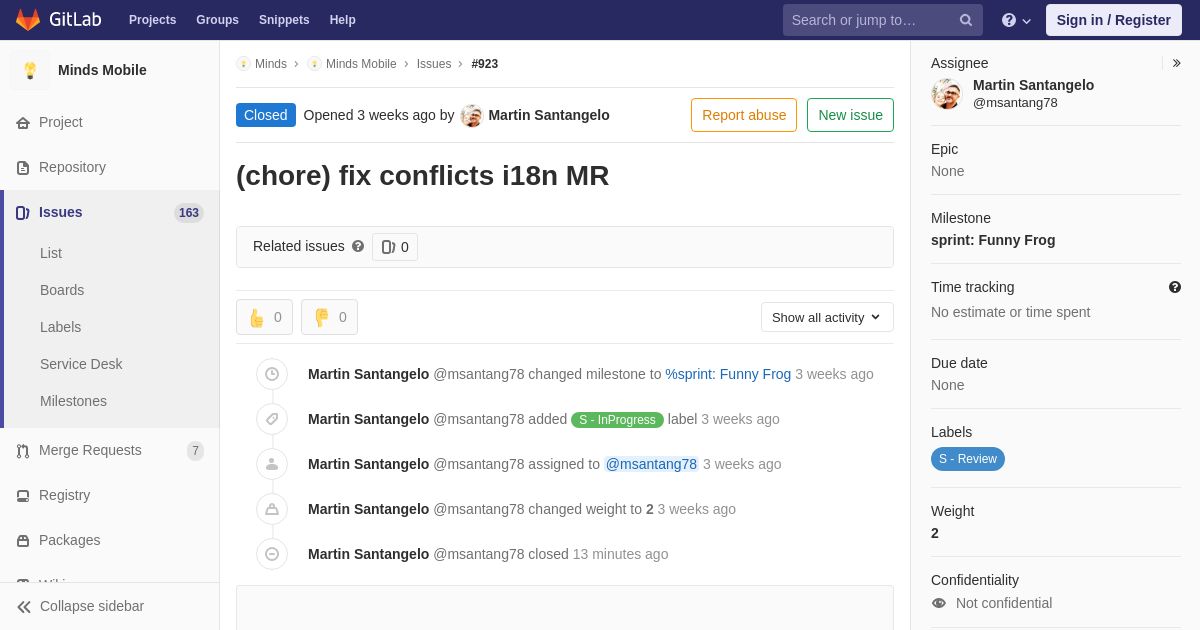
Task: Click the Merge Requests count badge 7
Action: click(x=195, y=451)
